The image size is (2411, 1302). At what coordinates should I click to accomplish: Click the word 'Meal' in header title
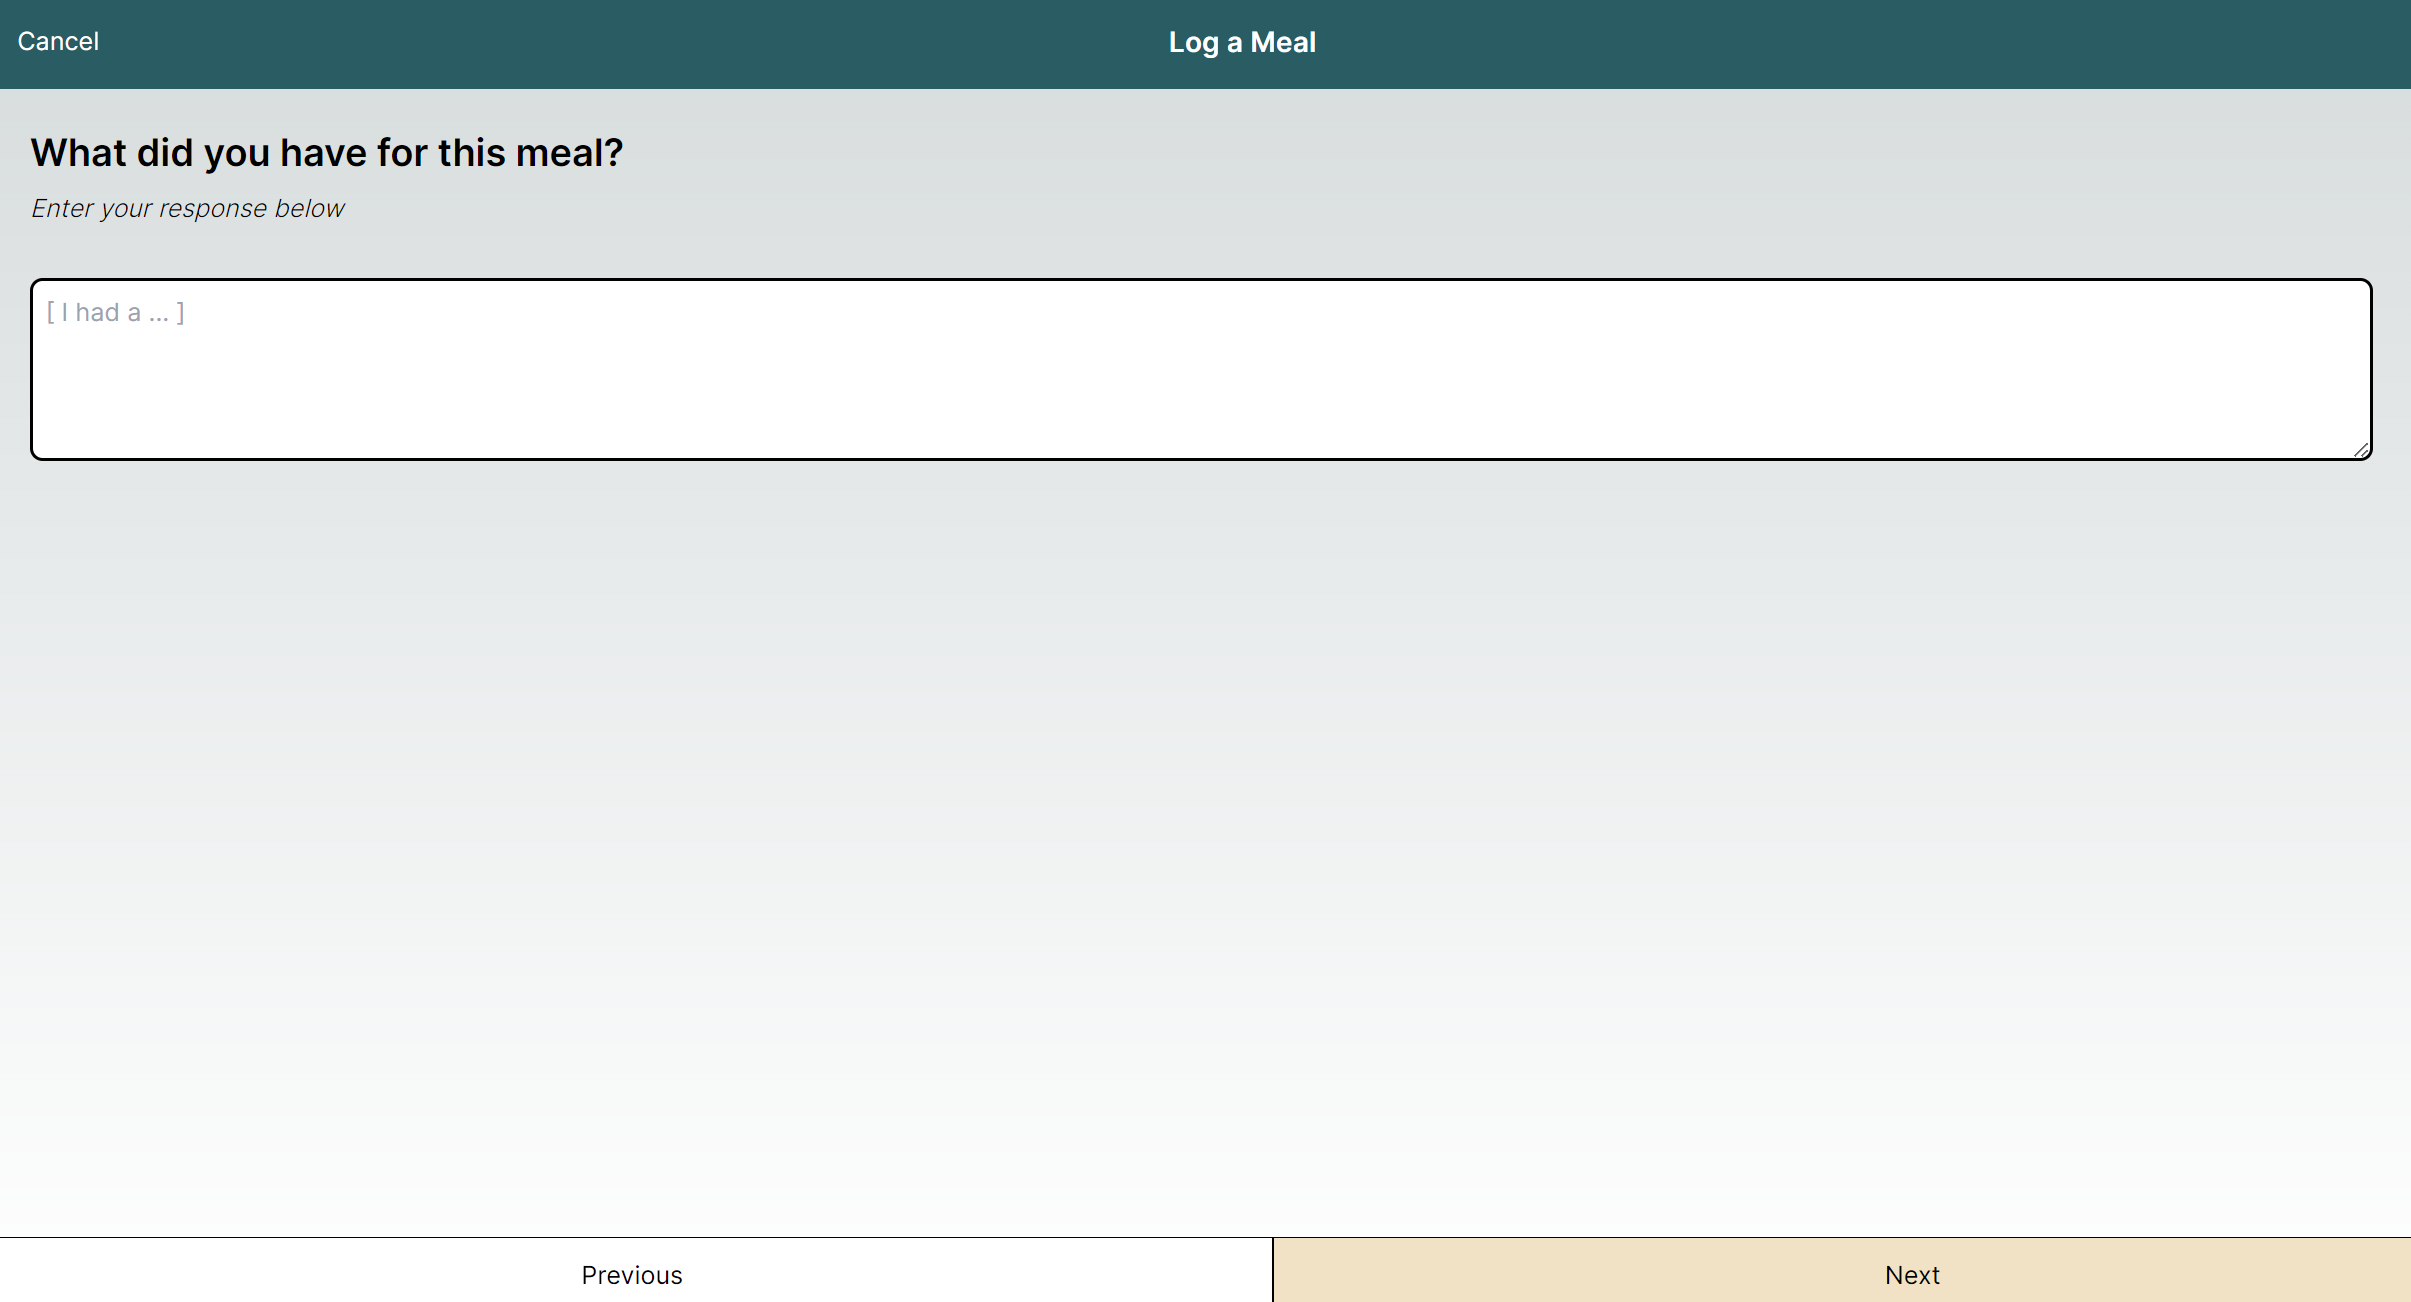pos(1283,42)
